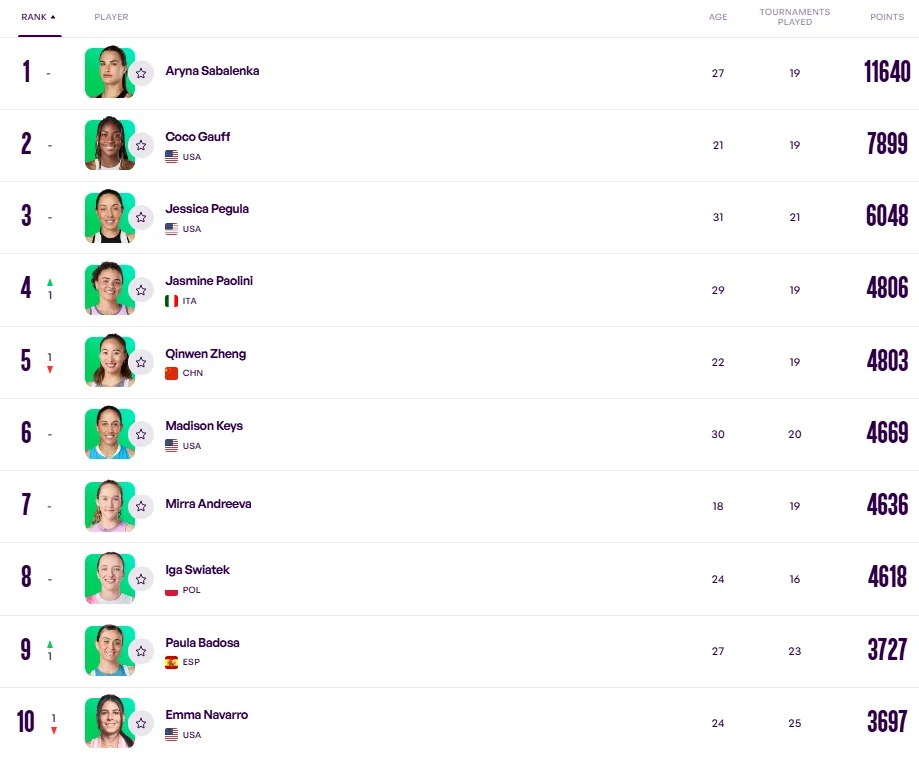
Task: Click Coco Gauff's player photo
Action: 108,145
